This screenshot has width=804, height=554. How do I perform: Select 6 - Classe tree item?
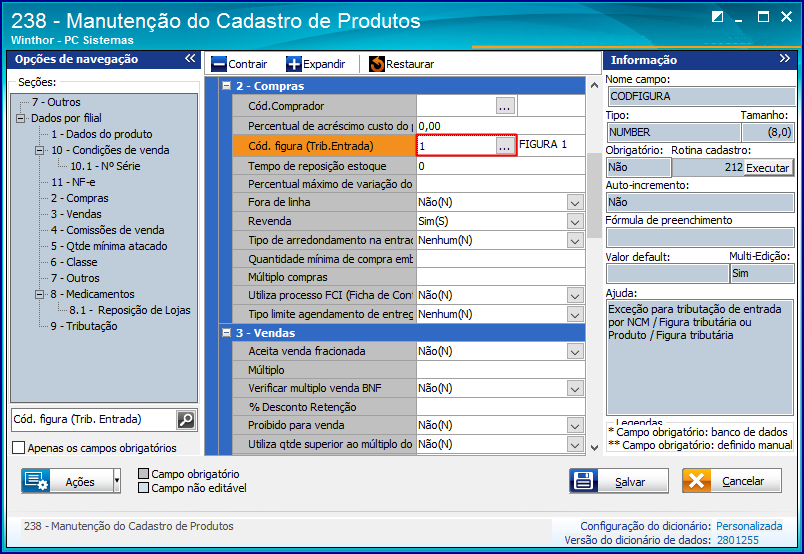pyautogui.click(x=74, y=262)
